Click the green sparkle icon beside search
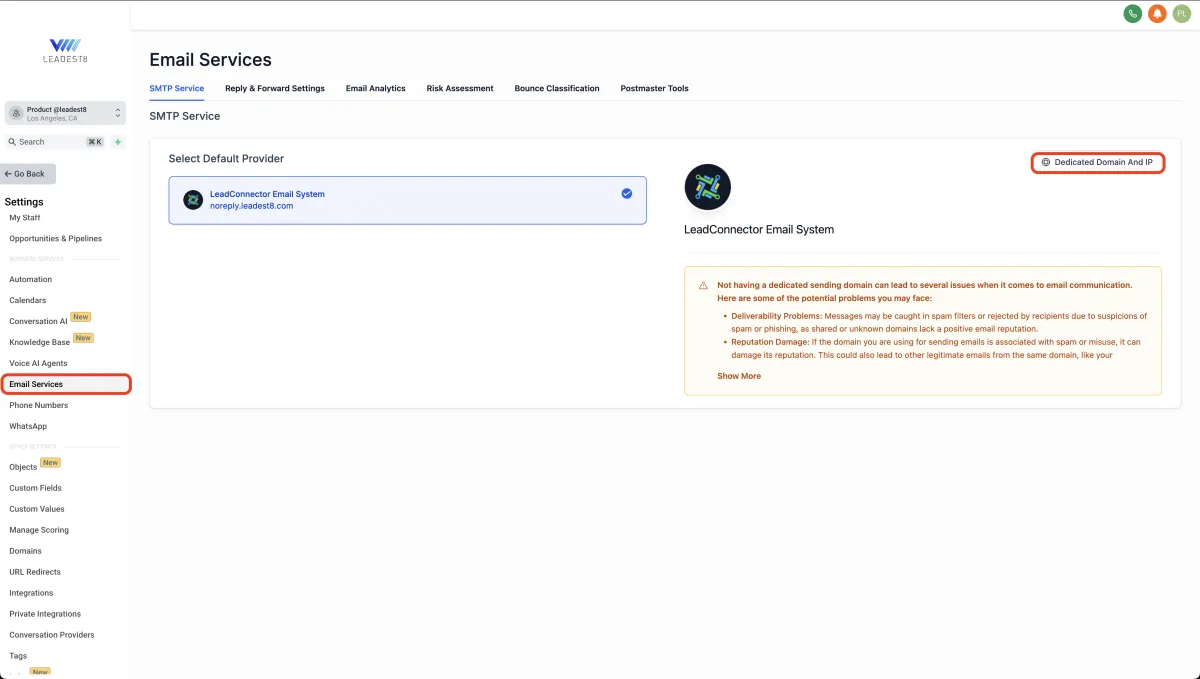 [118, 142]
